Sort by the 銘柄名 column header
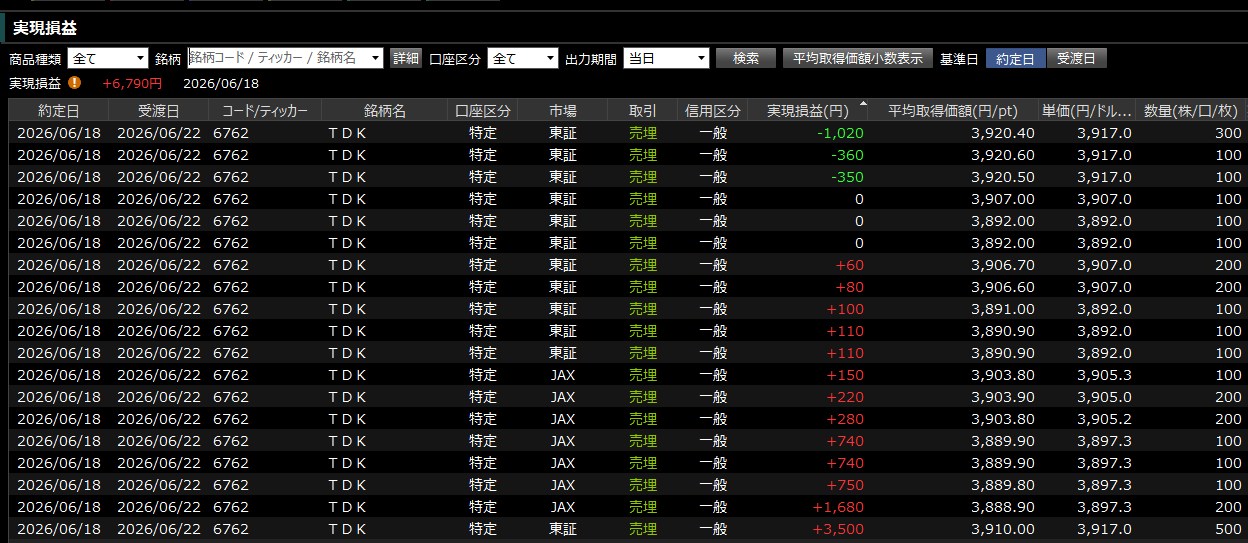Screen dimensions: 1248x543 pos(385,110)
